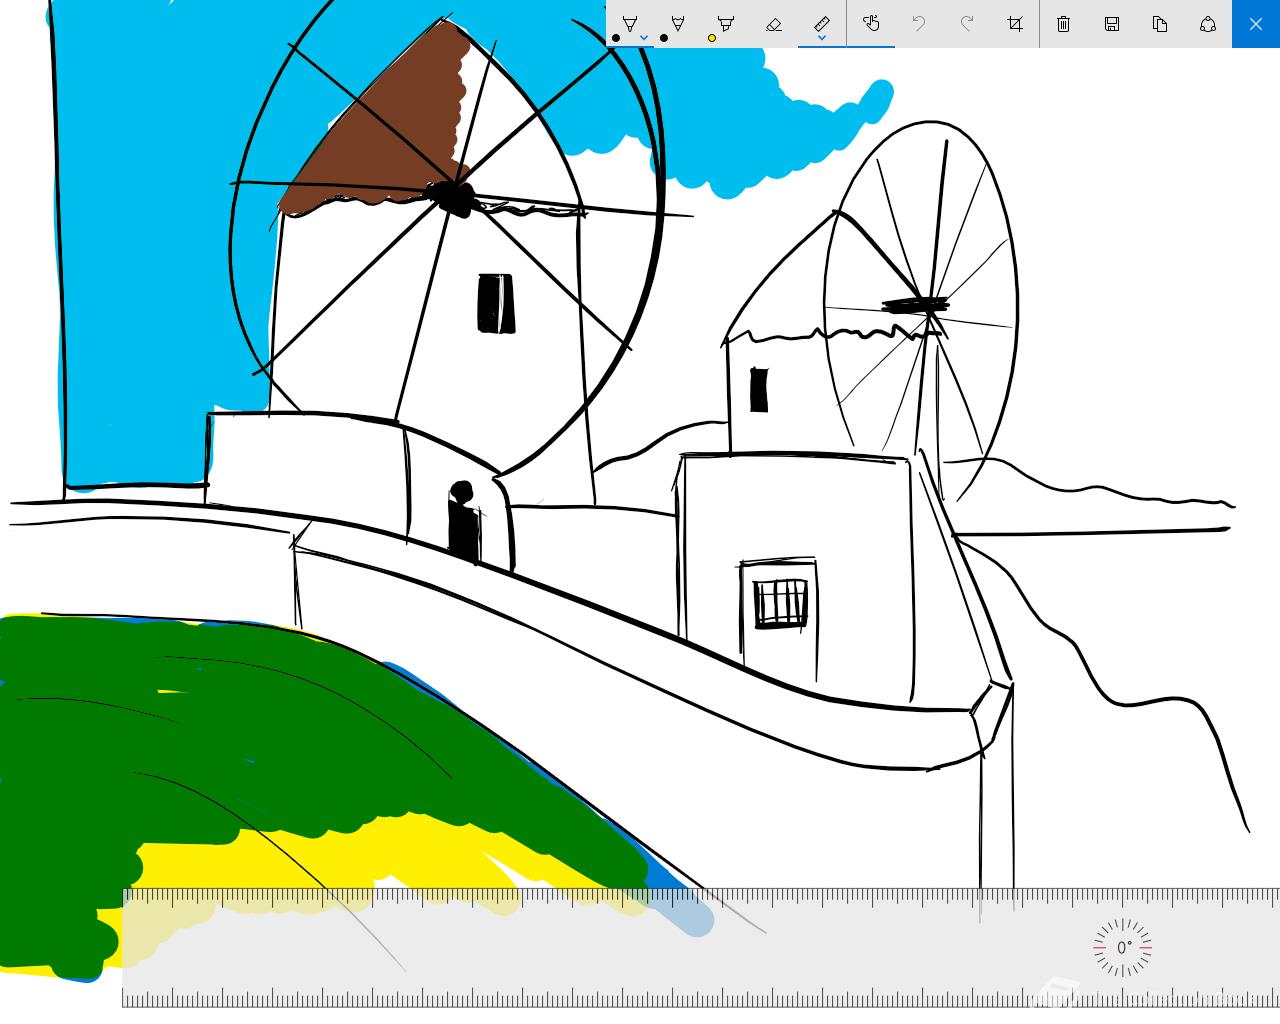The width and height of the screenshot is (1280, 1024).
Task: Undo the last stroke
Action: 919,23
